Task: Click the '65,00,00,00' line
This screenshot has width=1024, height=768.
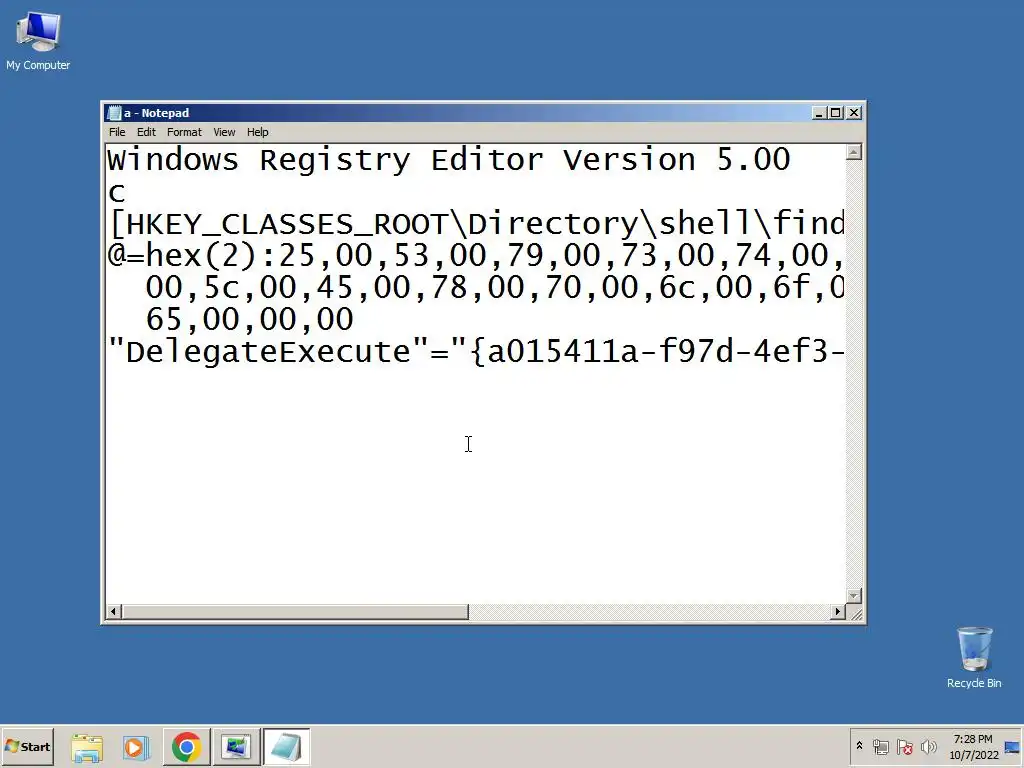Action: pyautogui.click(x=249, y=319)
